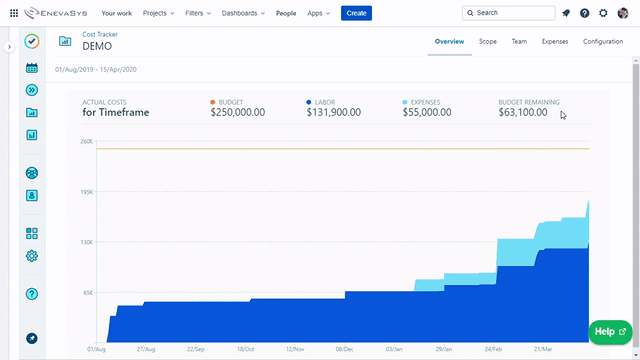This screenshot has height=360, width=640.
Task: Click the $250,000.00 budget value
Action: 238,112
